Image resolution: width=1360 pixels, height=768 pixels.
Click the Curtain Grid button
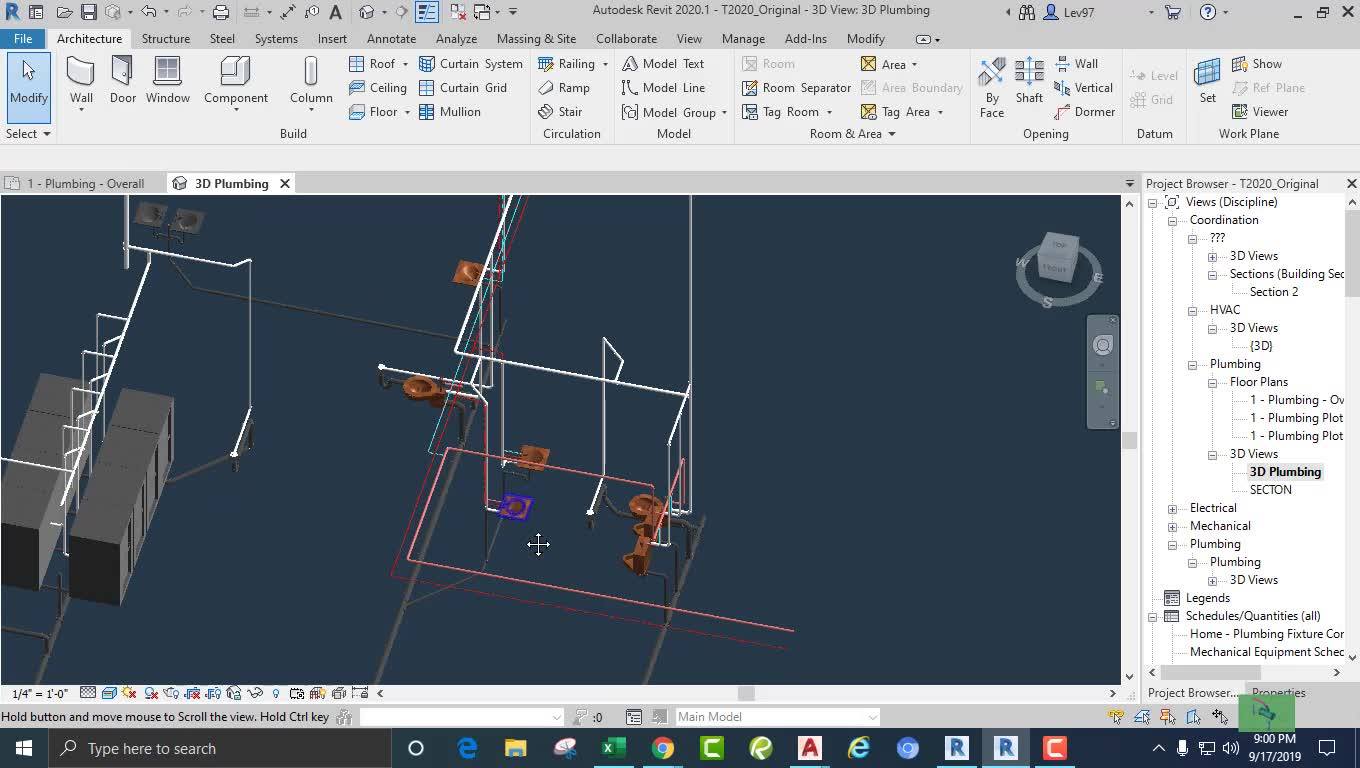click(462, 88)
